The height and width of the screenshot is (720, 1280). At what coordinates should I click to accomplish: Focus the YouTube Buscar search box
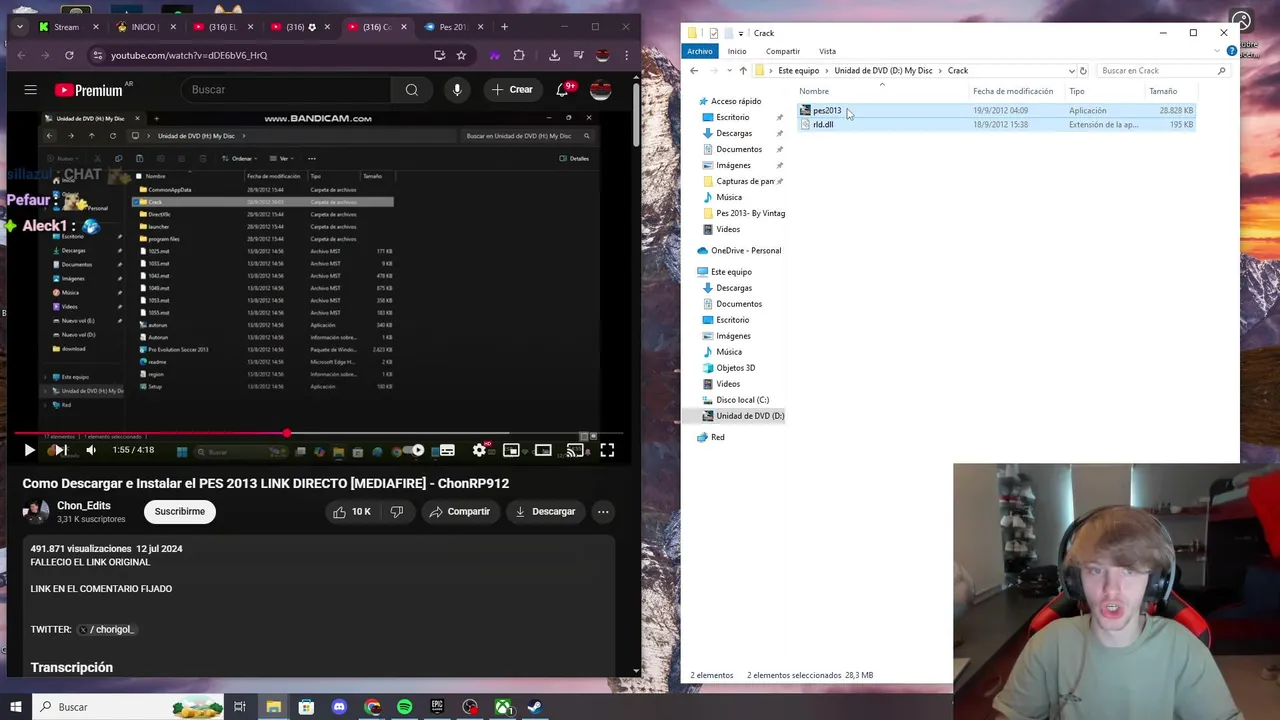pyautogui.click(x=285, y=90)
